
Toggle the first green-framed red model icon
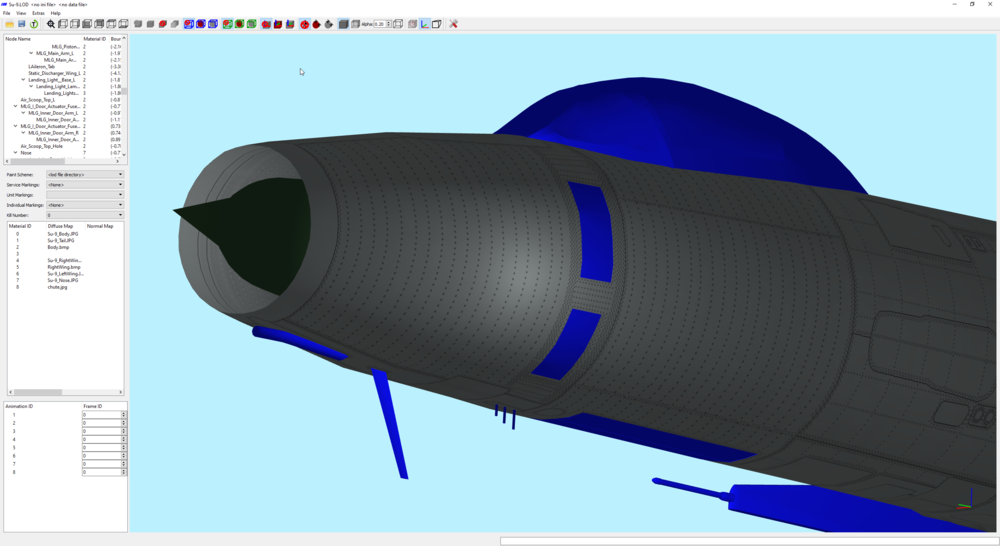pyautogui.click(x=227, y=24)
